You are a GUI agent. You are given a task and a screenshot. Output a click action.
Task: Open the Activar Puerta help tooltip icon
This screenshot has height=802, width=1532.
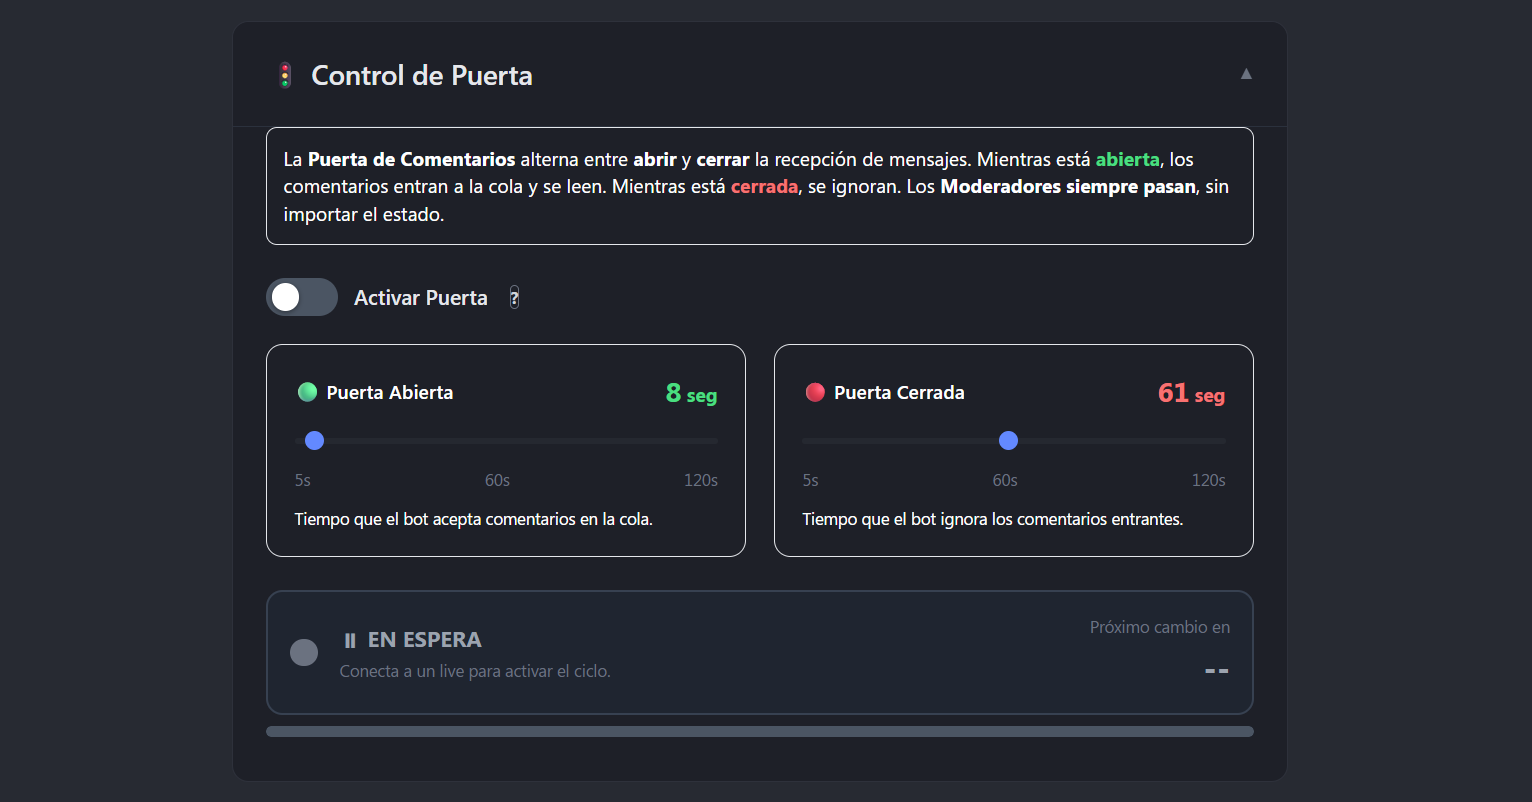514,297
